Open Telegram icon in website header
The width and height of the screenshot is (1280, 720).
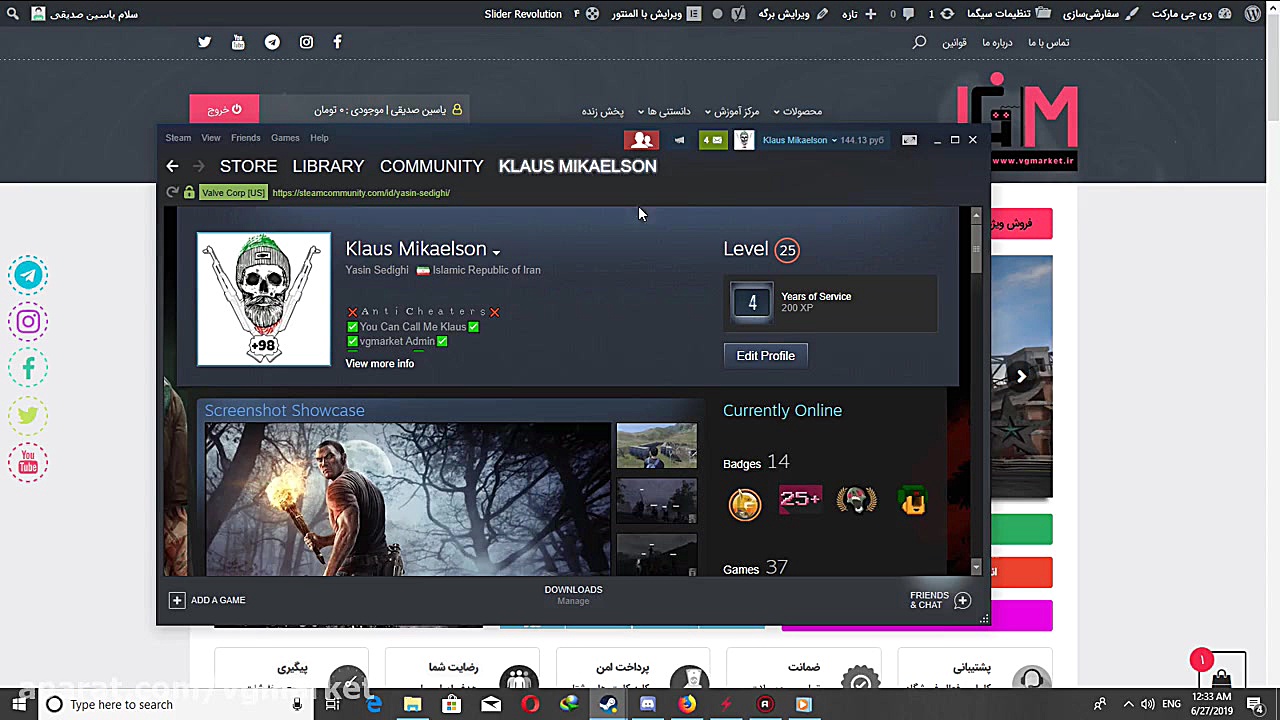[x=272, y=42]
